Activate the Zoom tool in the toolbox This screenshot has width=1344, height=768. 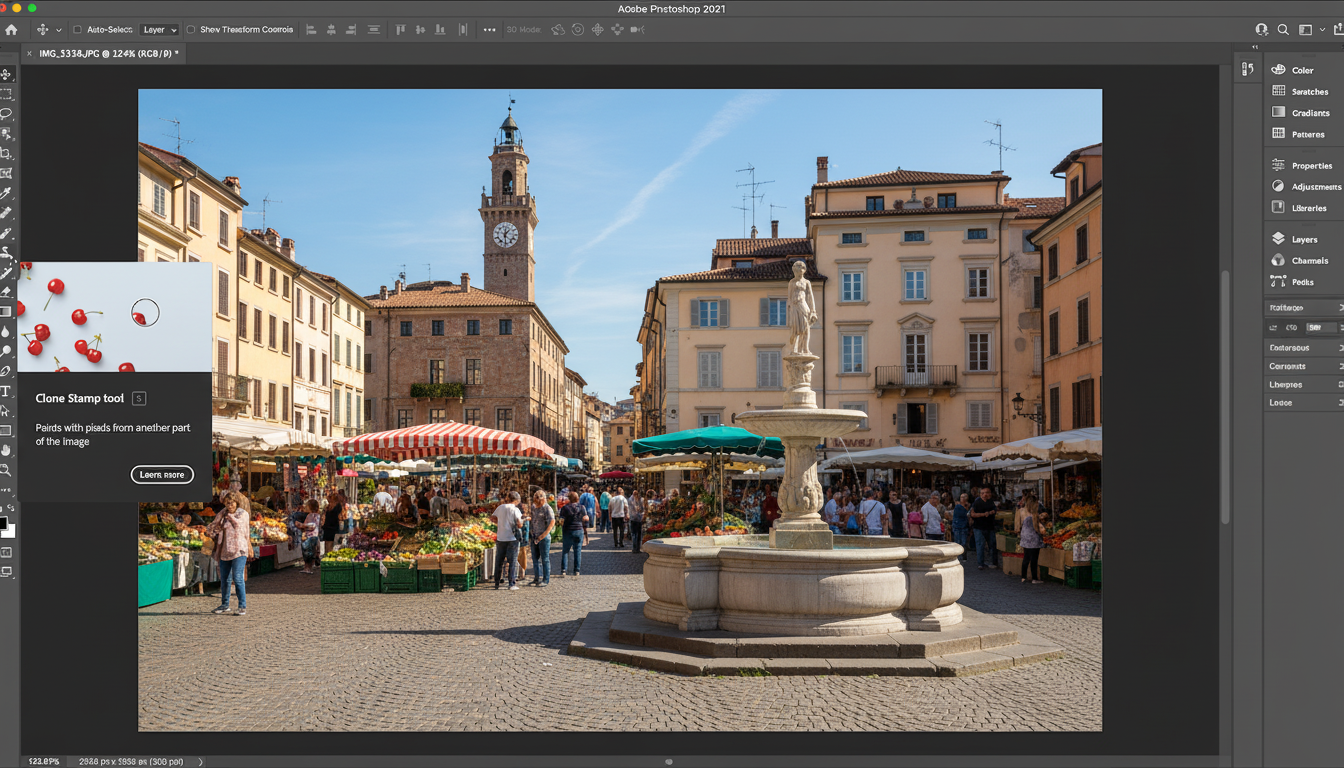point(6,470)
